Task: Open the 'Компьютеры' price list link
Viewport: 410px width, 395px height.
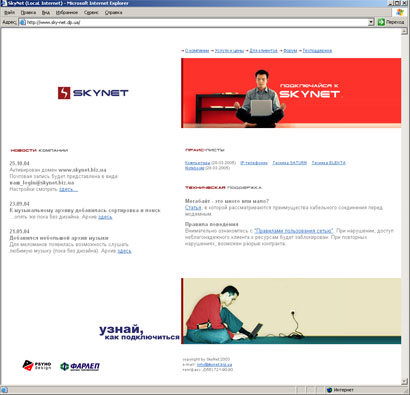Action: pyautogui.click(x=197, y=163)
